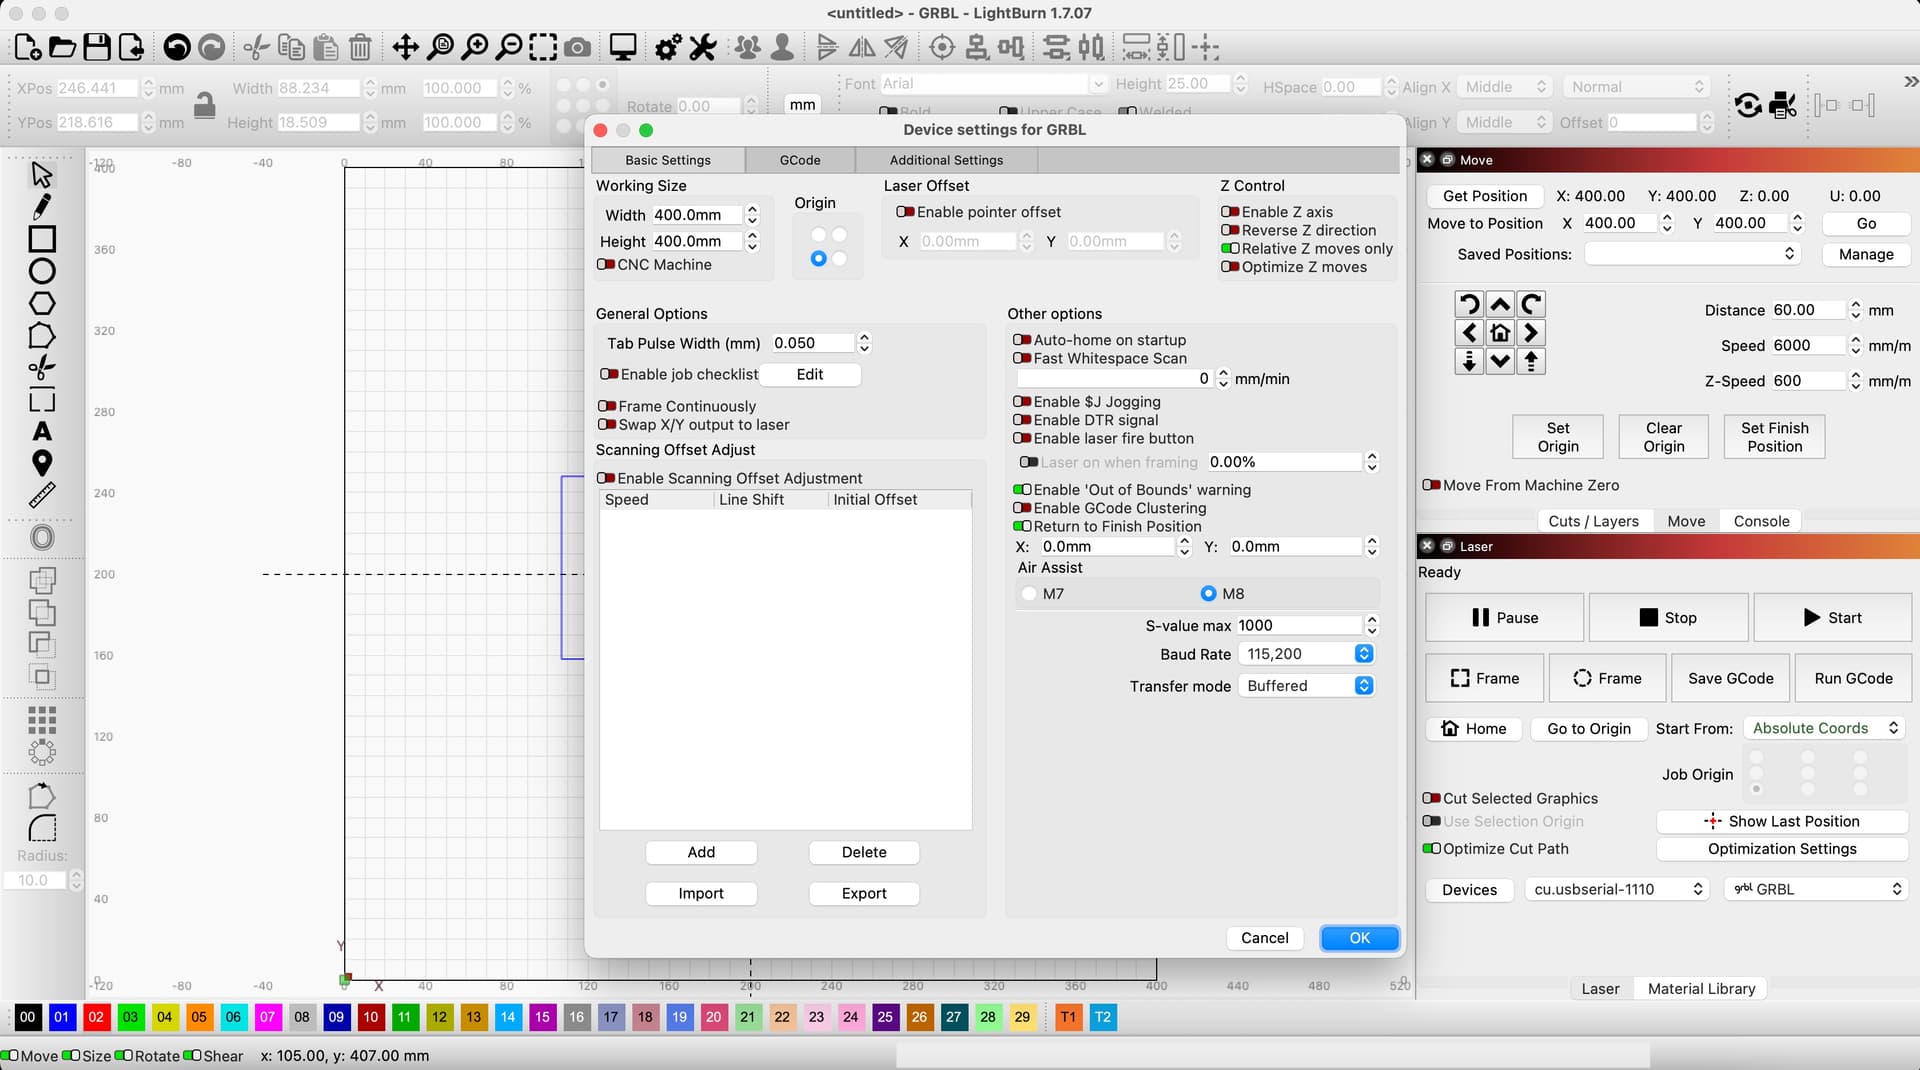Open the Saved Positions dropdown

pos(1692,254)
